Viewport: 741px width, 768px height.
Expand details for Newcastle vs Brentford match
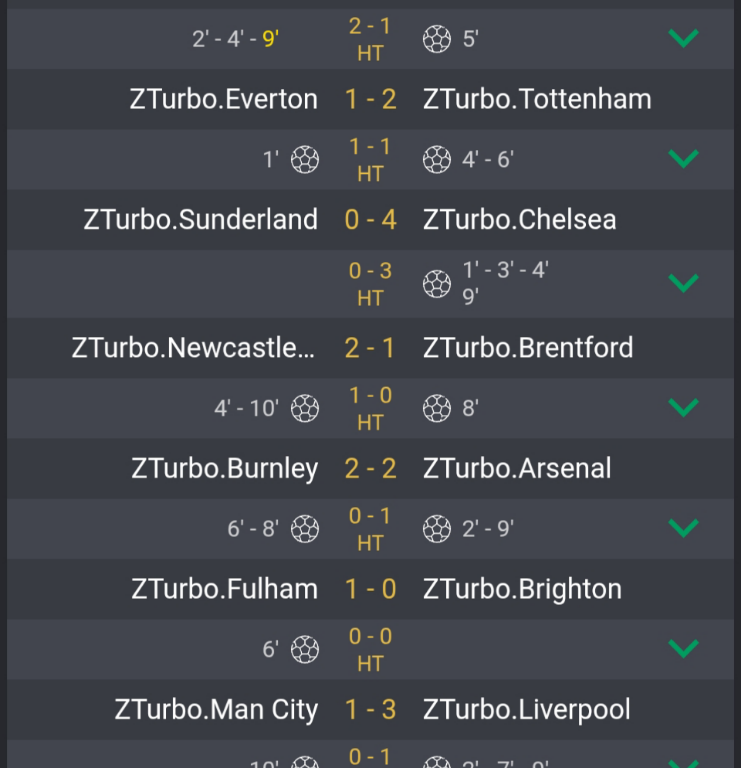[683, 407]
